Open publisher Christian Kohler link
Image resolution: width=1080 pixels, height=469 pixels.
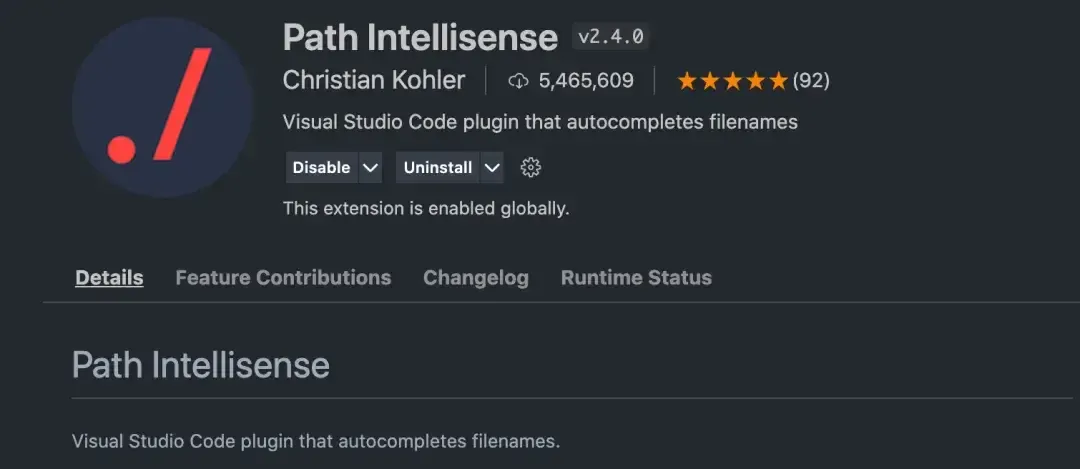374,80
